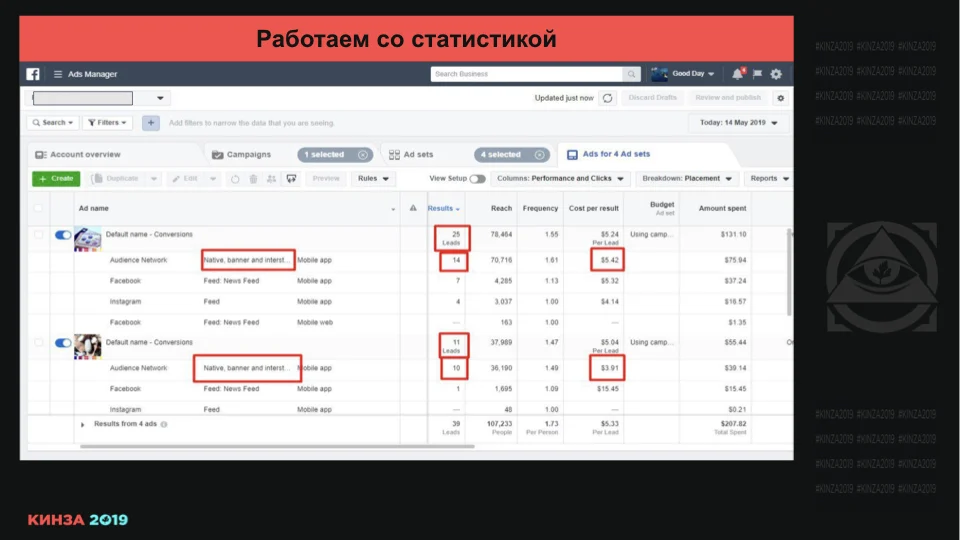Open the Reports dropdown
The height and width of the screenshot is (540, 960).
tap(769, 179)
